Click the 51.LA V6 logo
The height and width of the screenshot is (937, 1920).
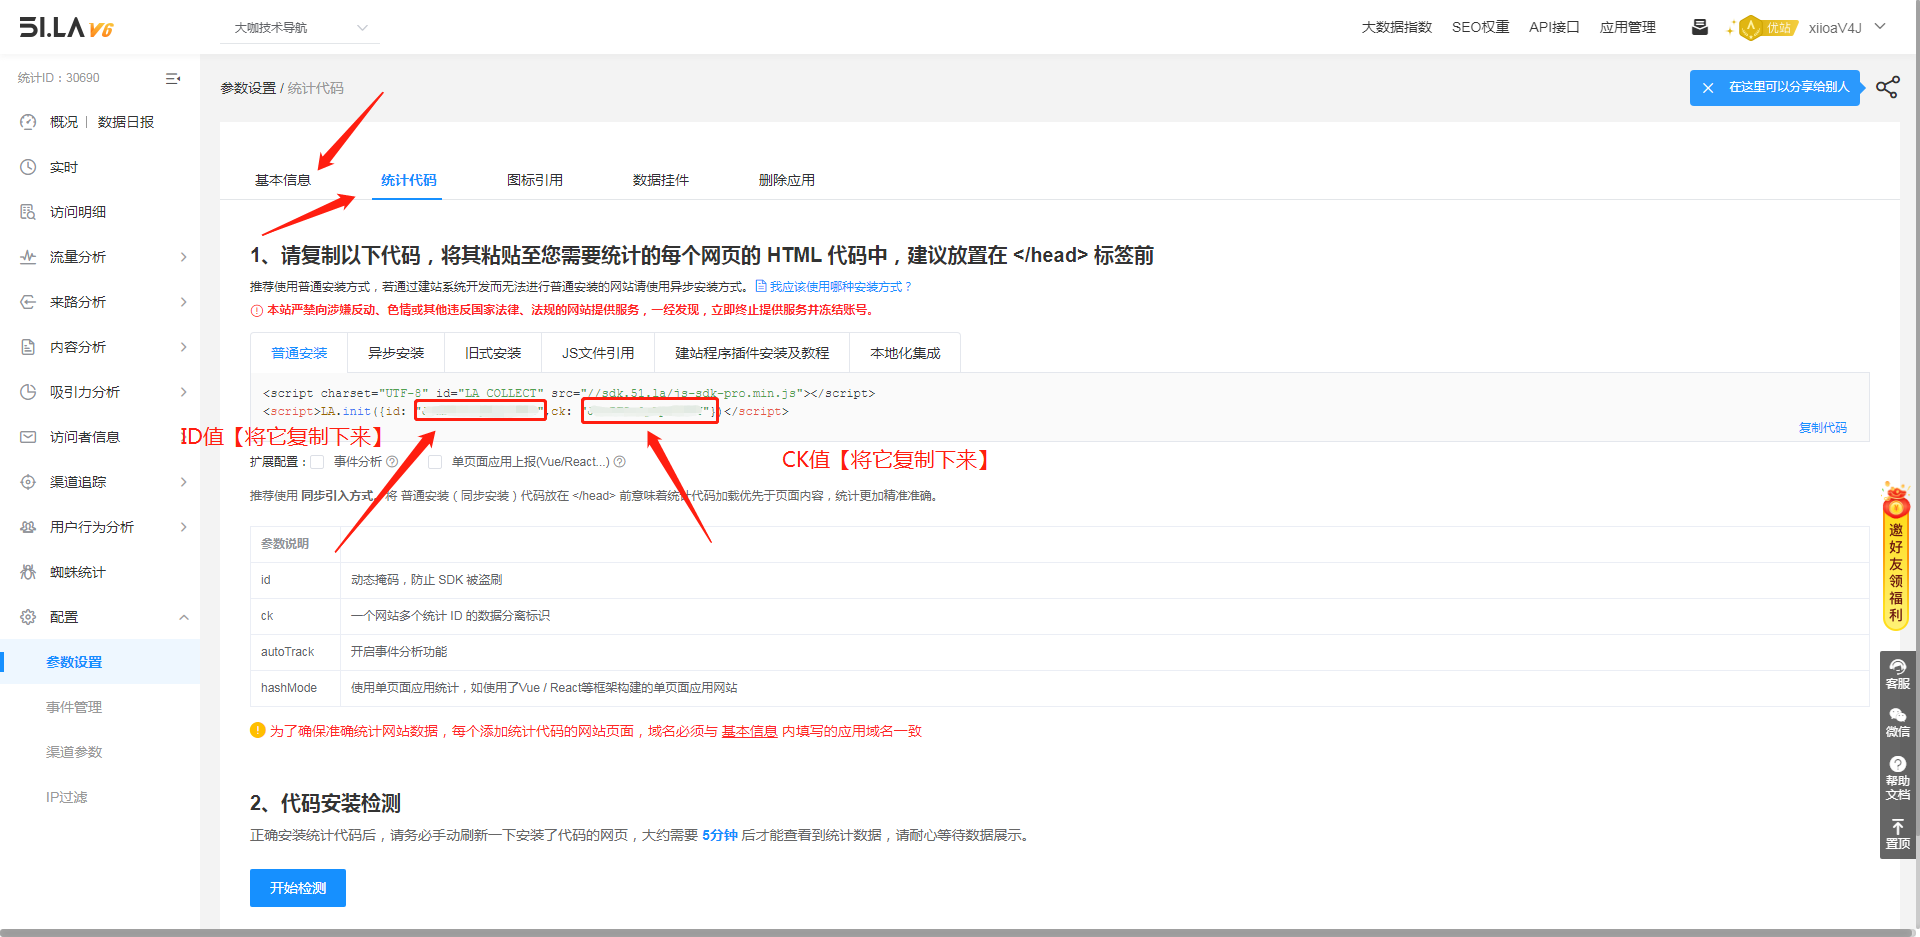point(66,27)
